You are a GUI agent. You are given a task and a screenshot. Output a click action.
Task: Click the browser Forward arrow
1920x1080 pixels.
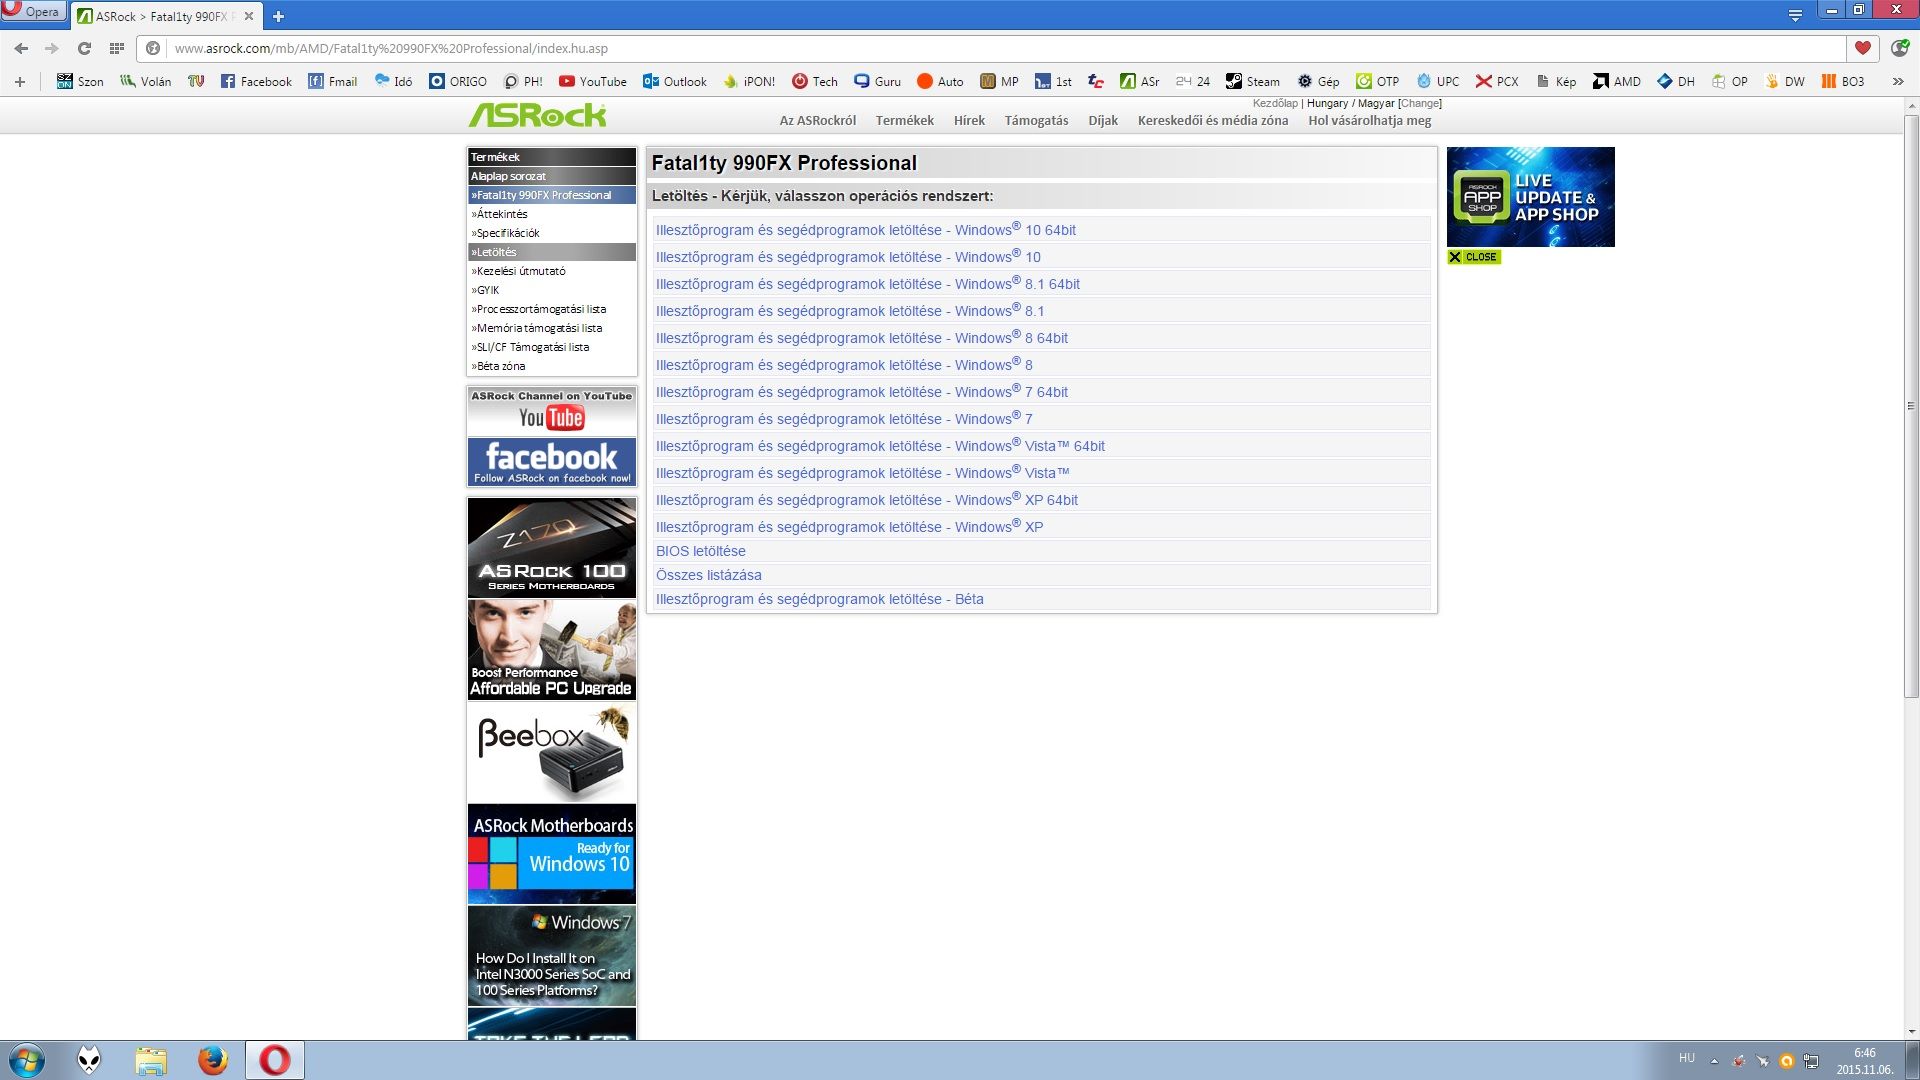52,48
